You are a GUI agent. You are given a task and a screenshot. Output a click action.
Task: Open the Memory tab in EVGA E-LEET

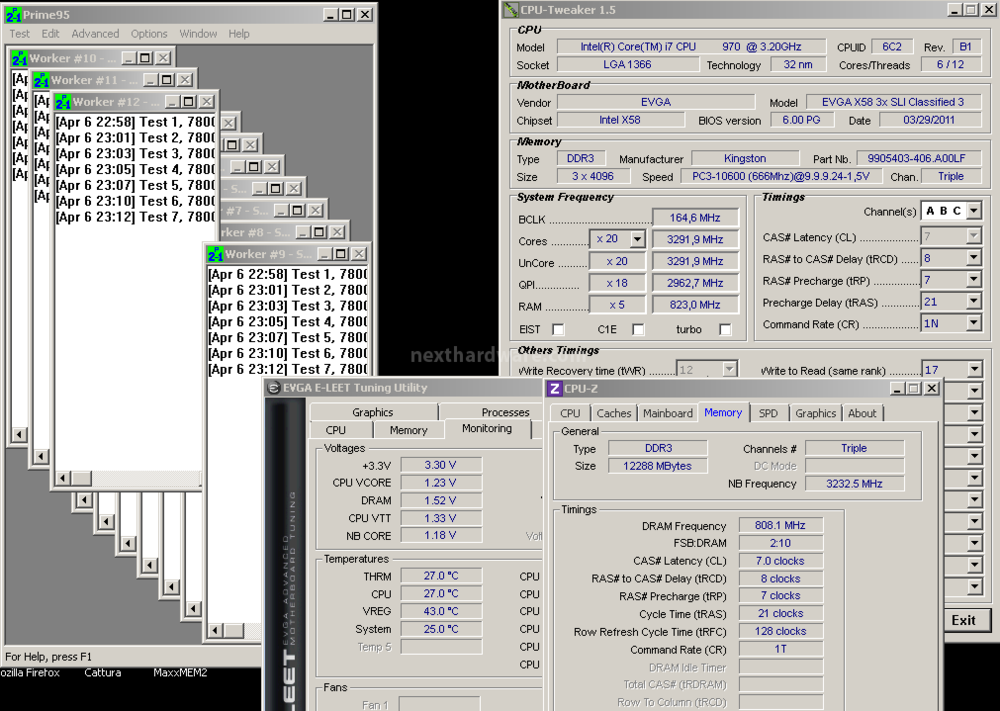(x=408, y=430)
